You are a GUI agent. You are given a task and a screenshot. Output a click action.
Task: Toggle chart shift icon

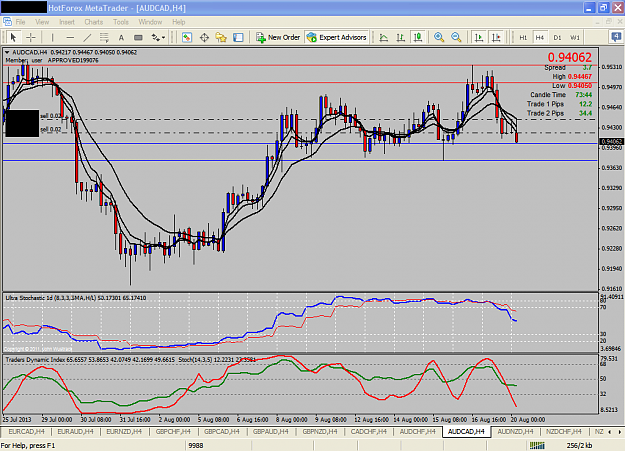496,37
